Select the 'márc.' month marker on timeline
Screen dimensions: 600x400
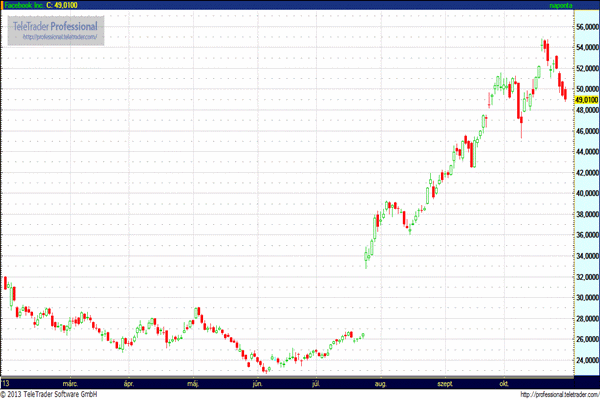pyautogui.click(x=70, y=384)
